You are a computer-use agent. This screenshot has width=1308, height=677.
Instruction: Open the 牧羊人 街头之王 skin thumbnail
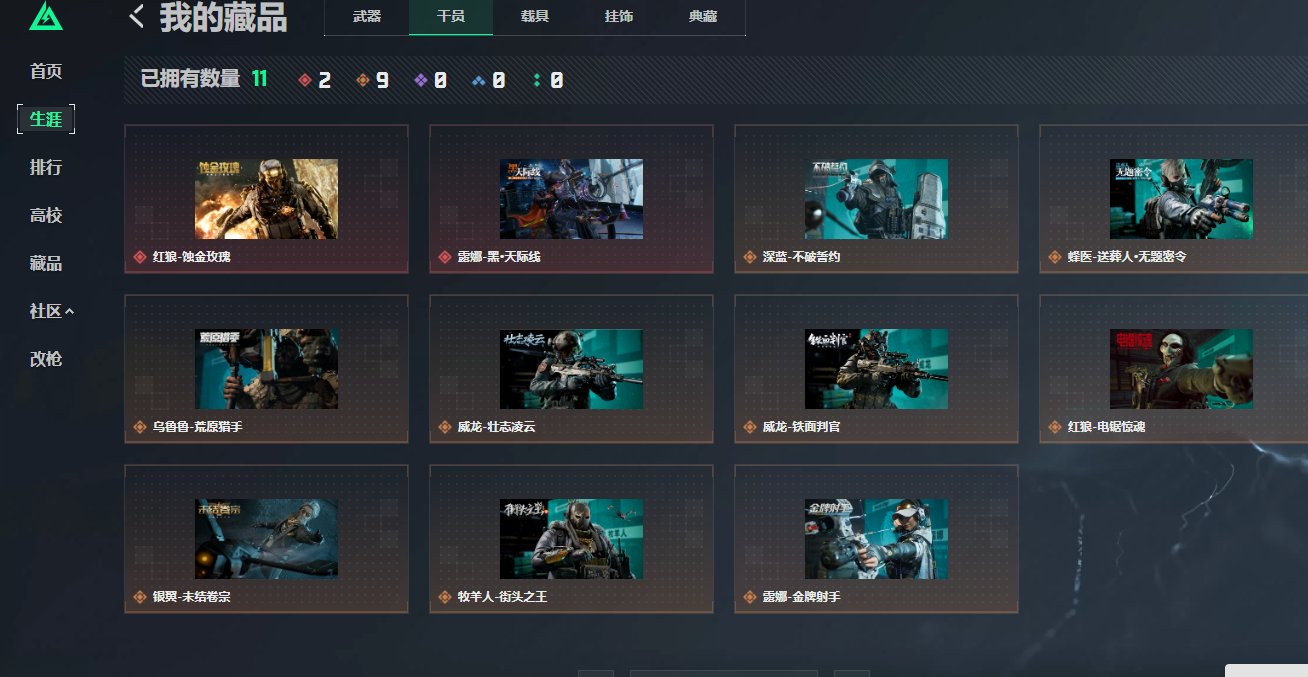(571, 539)
